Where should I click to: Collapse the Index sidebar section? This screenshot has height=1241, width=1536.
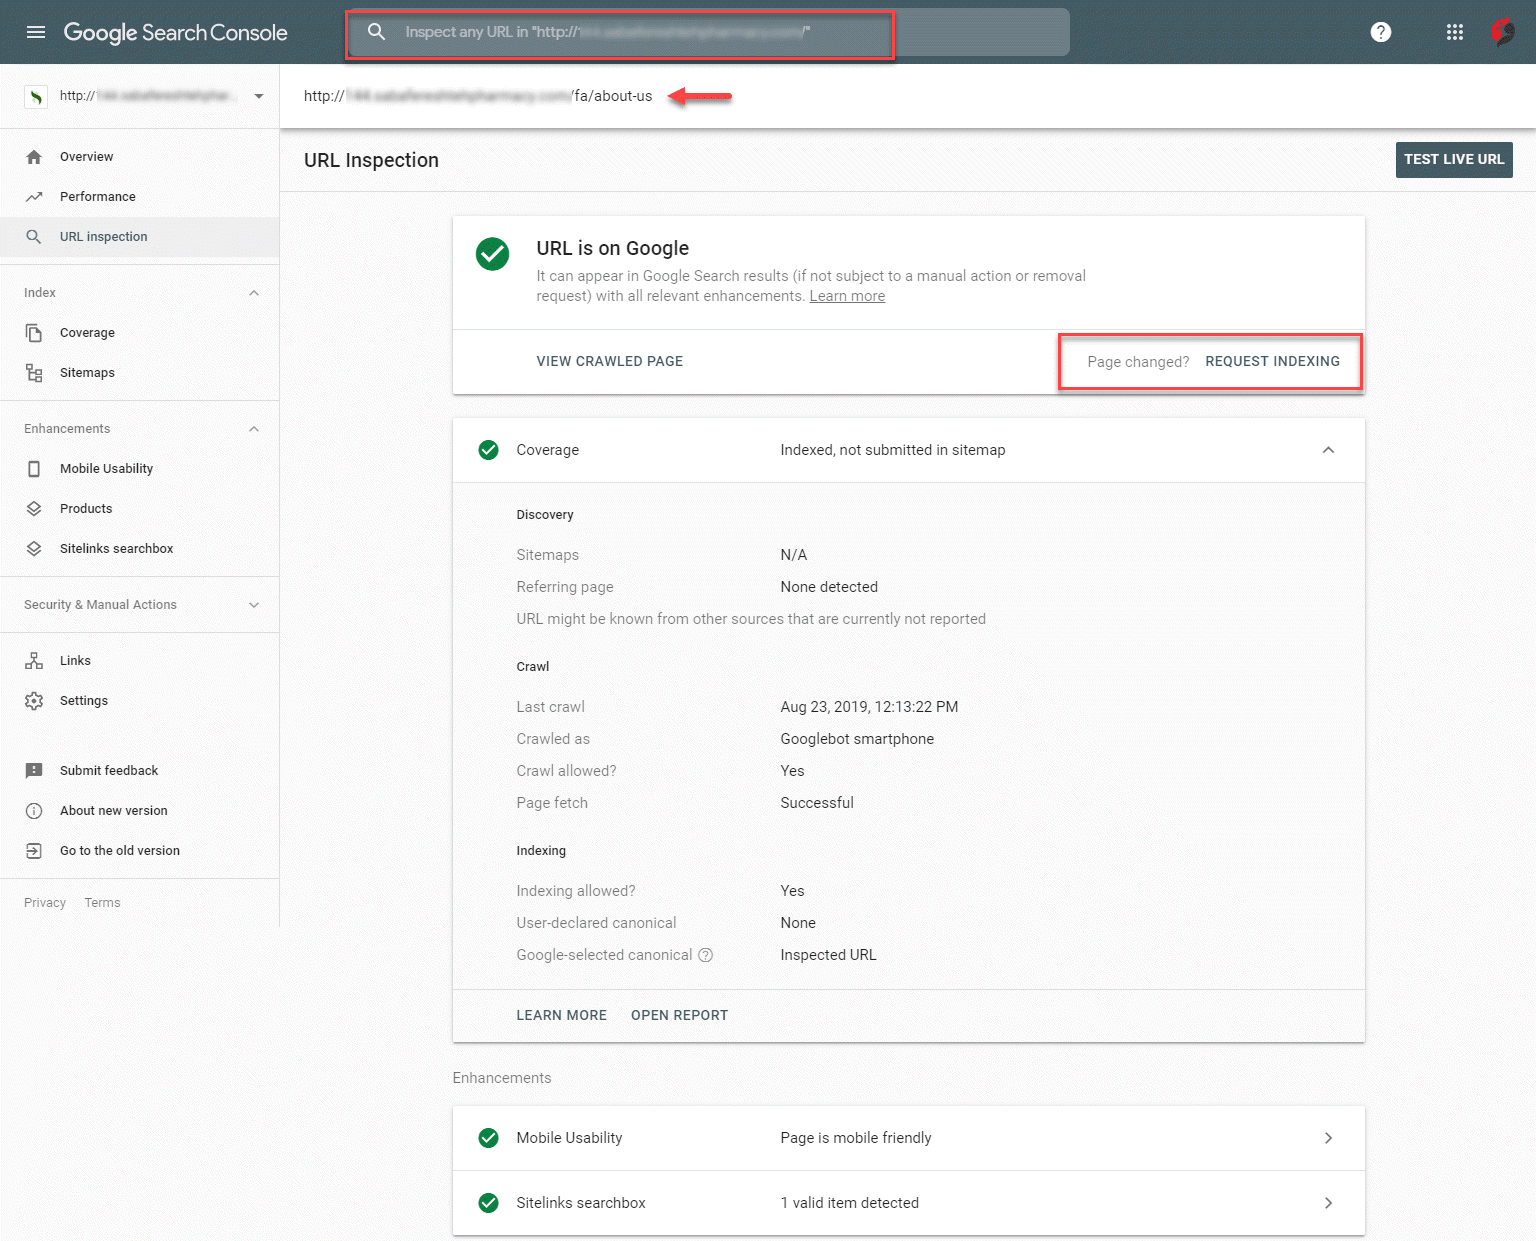[254, 293]
